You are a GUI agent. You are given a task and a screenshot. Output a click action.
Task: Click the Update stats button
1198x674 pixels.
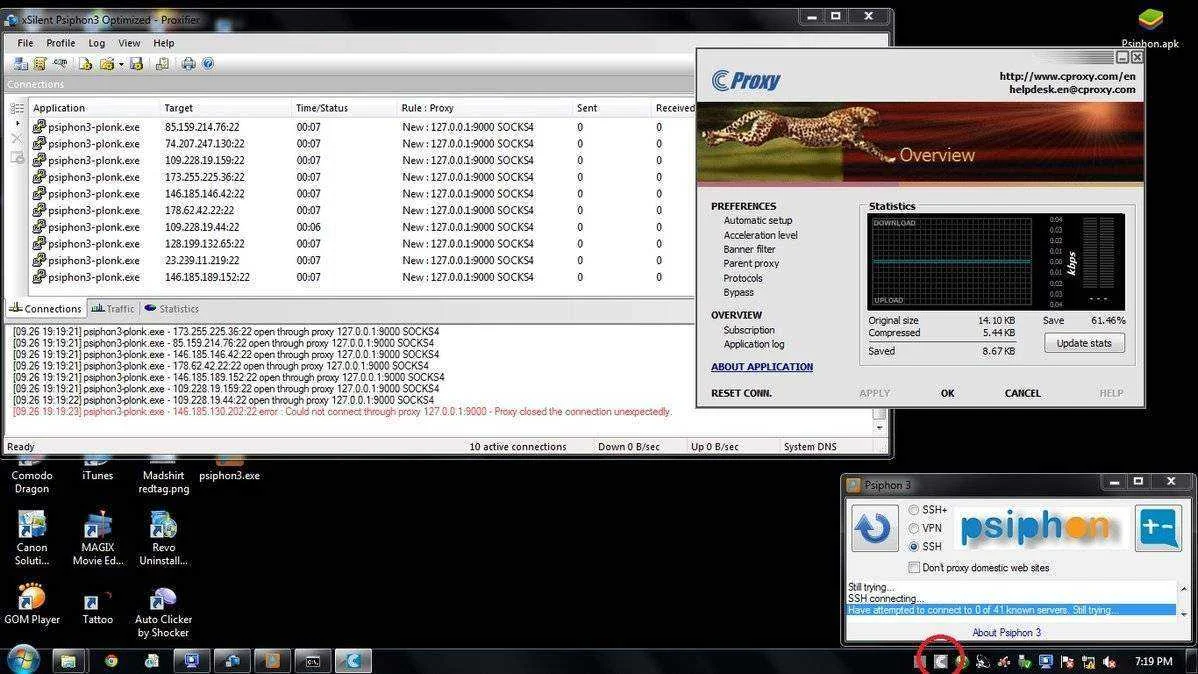point(1083,343)
